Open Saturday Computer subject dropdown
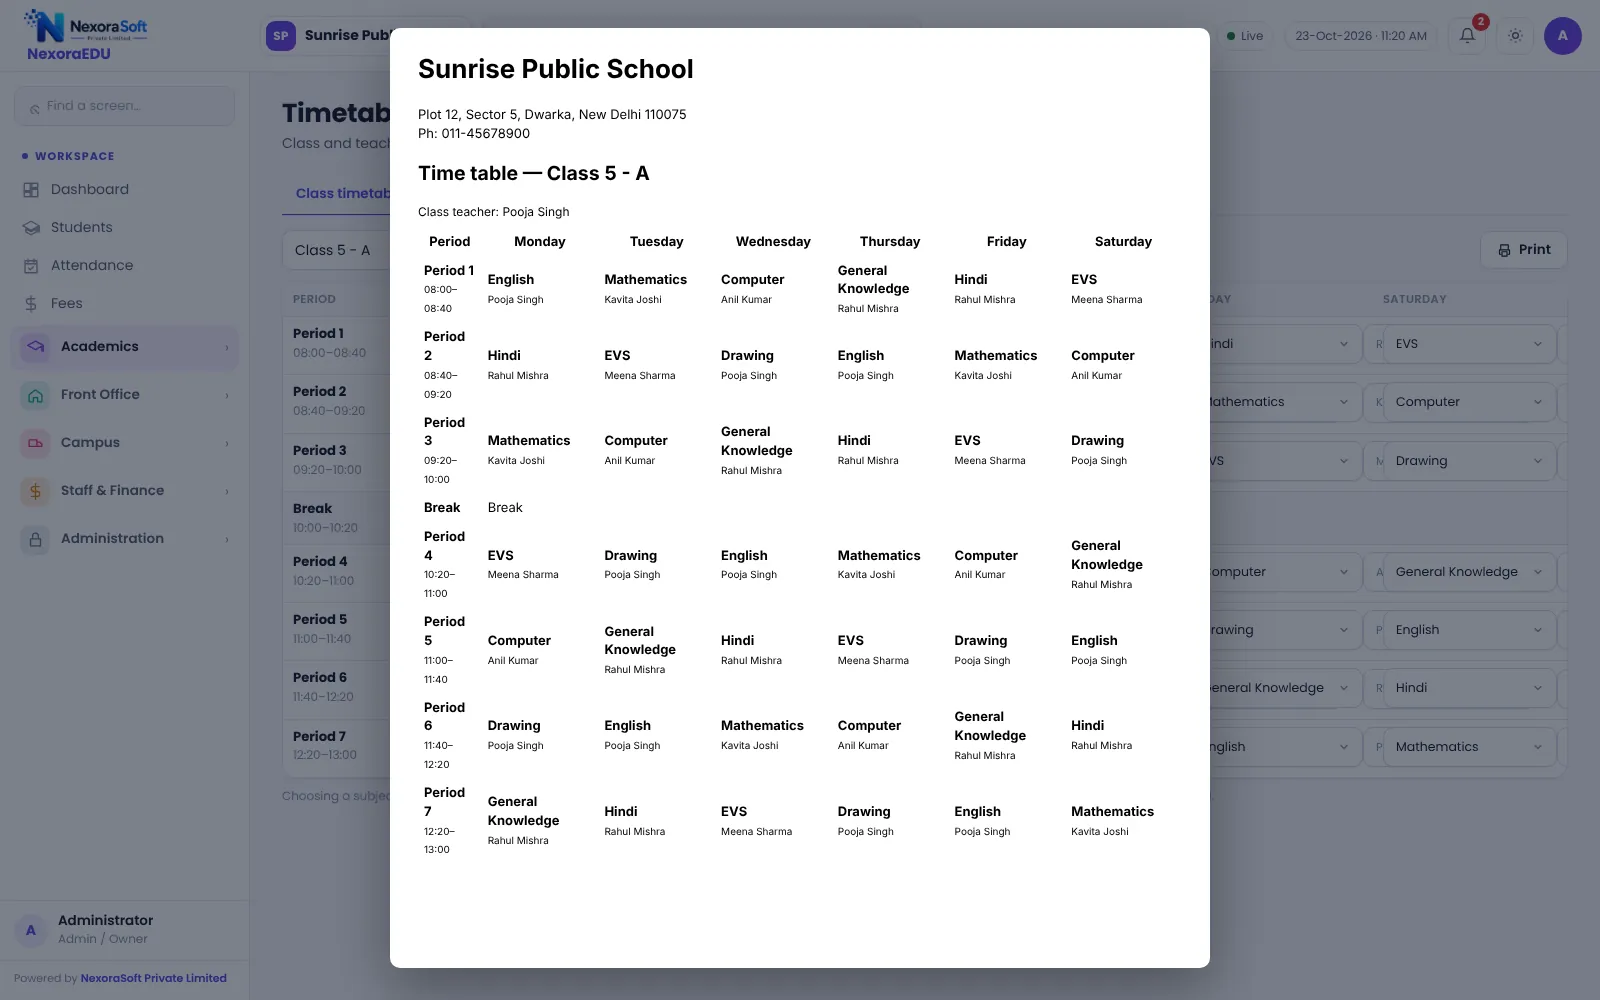Screen dimensions: 1600x1000 pos(1470,402)
